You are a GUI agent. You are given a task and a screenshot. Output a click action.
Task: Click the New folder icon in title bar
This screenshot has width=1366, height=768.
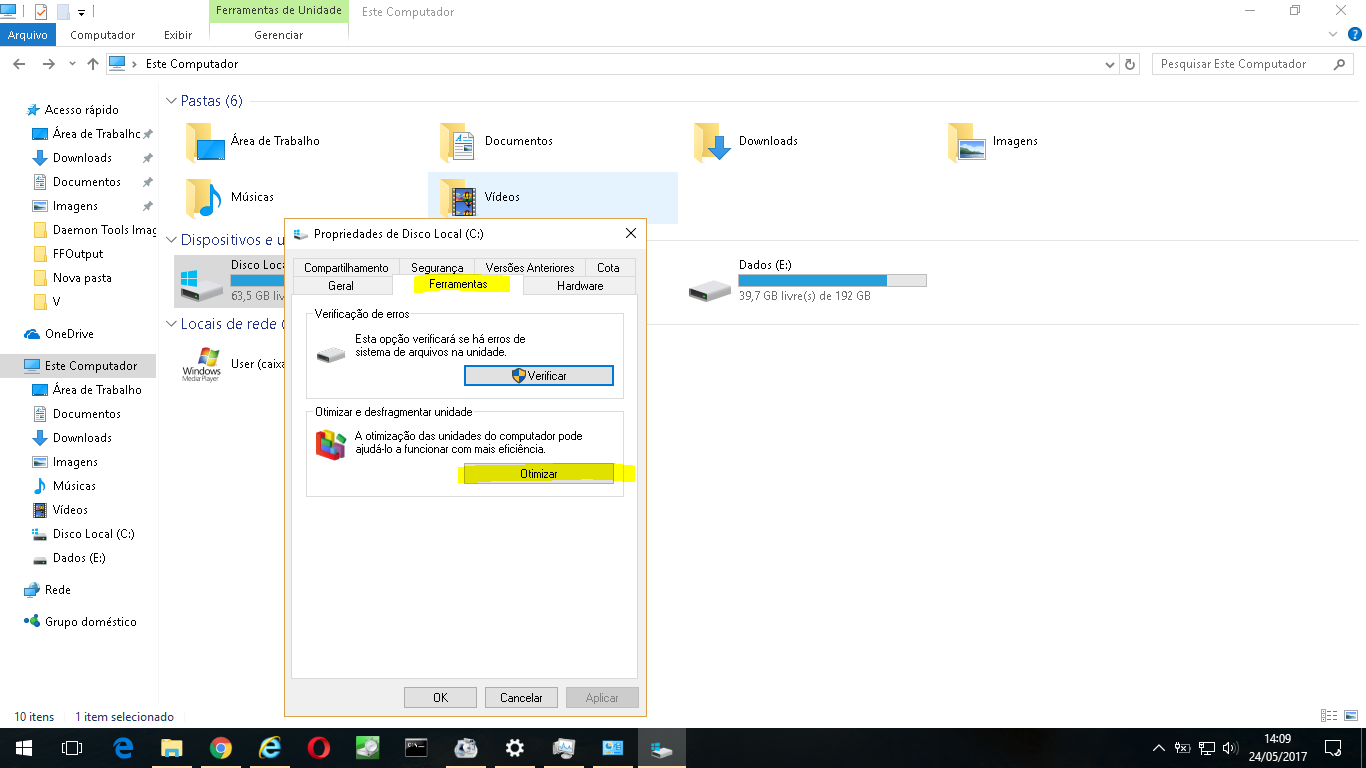coord(63,12)
